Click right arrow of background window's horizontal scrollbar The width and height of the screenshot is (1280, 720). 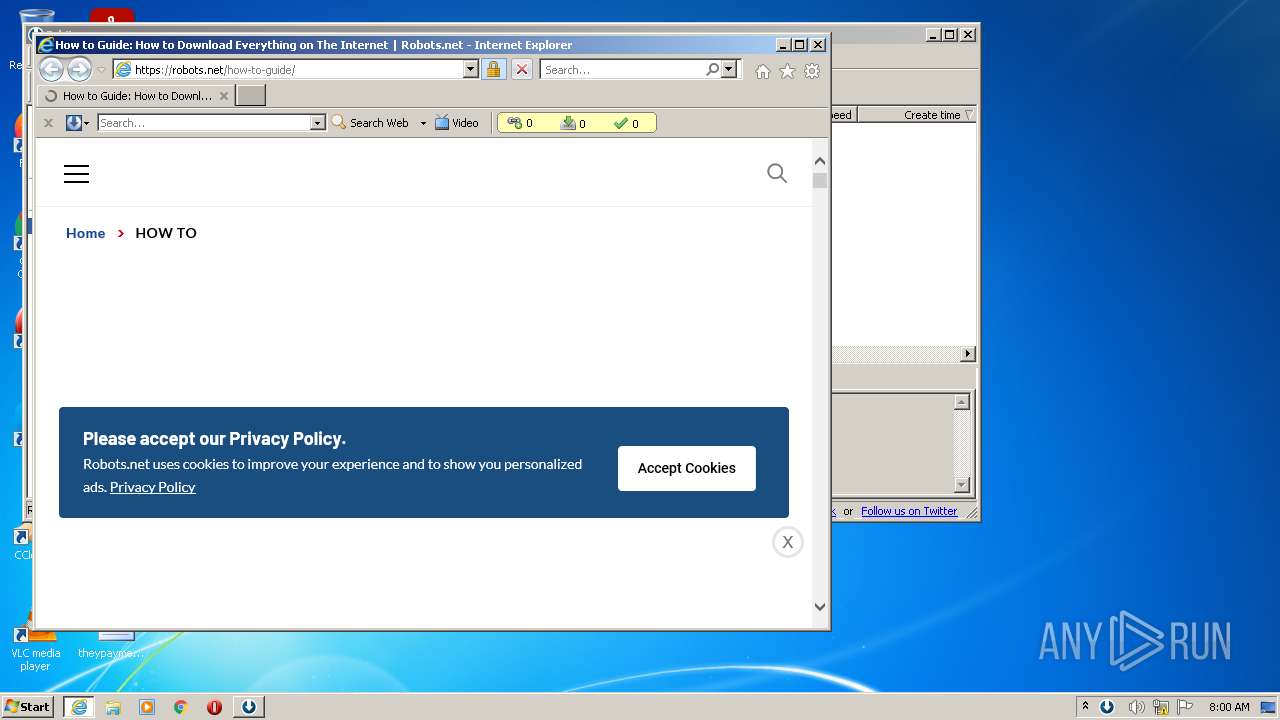[967, 354]
